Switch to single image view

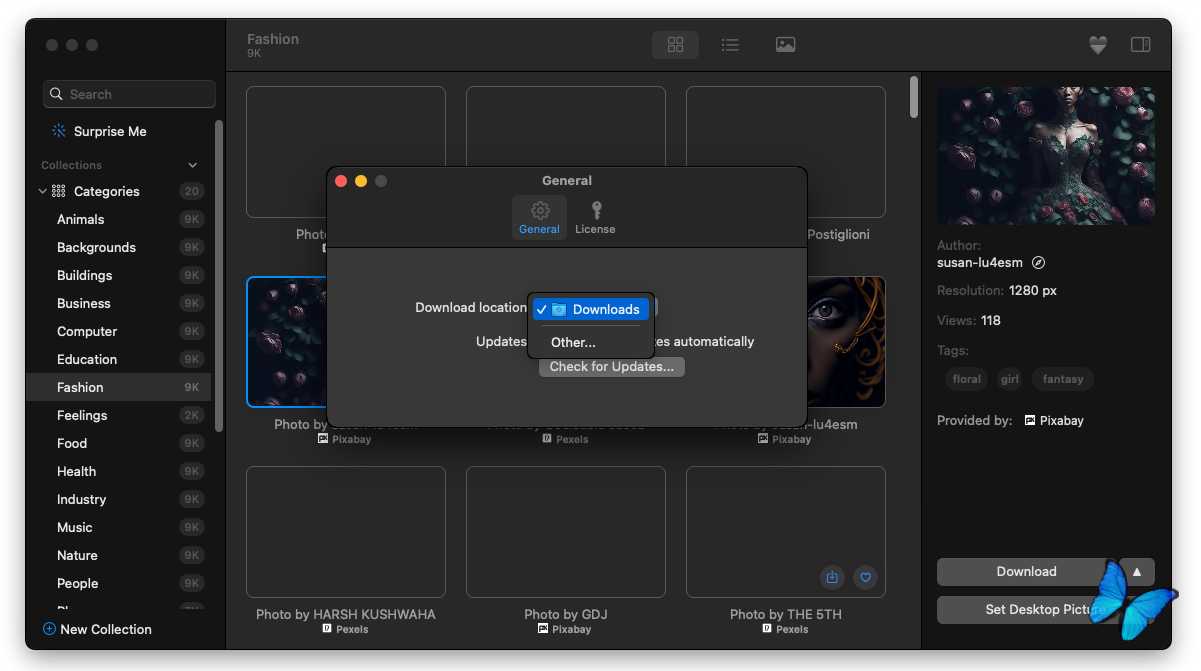point(786,45)
